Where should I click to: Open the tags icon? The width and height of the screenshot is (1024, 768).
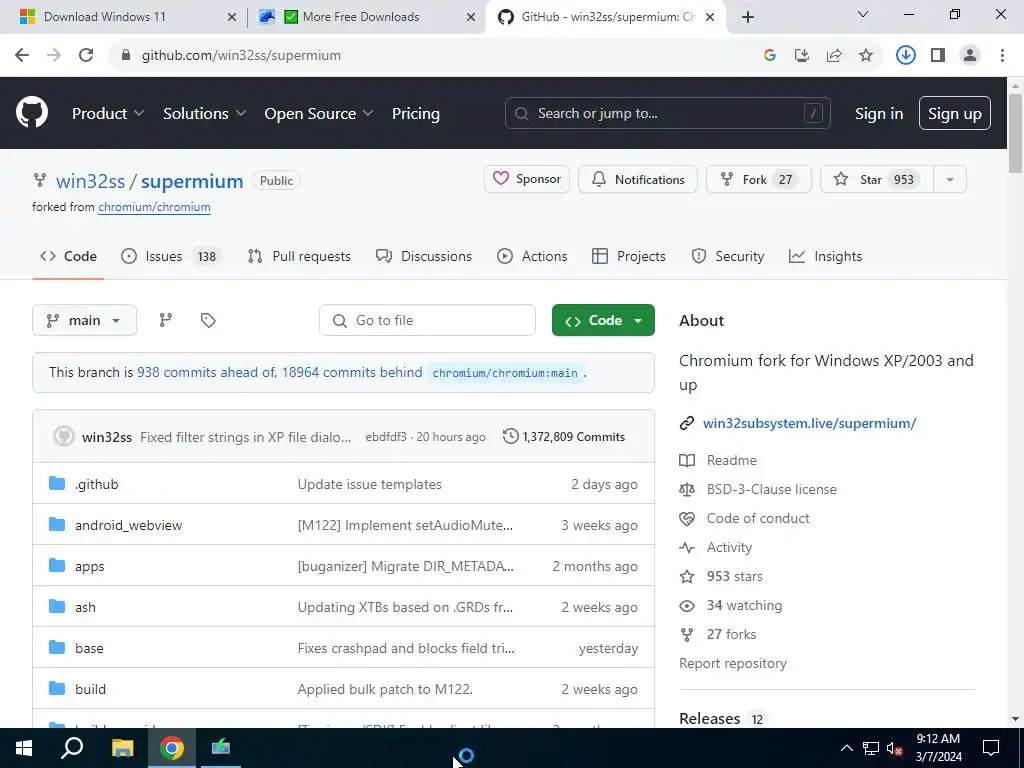click(208, 320)
